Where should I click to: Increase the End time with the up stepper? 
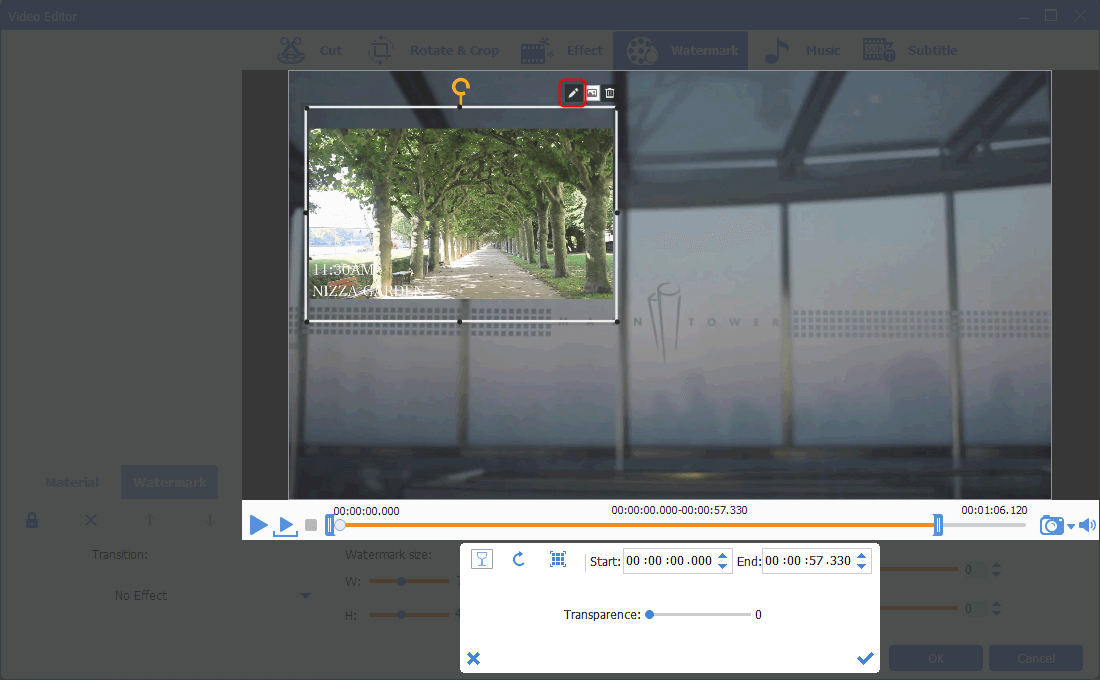pyautogui.click(x=863, y=555)
